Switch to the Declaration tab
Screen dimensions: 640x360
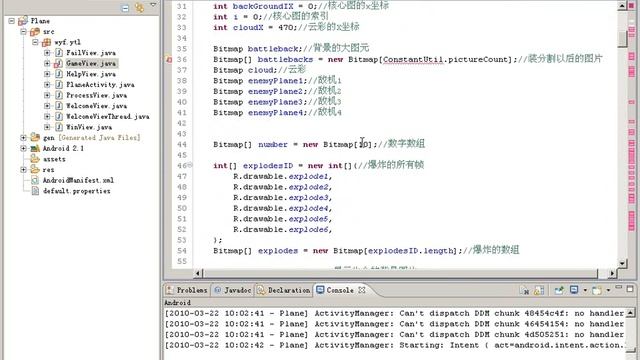pos(284,290)
